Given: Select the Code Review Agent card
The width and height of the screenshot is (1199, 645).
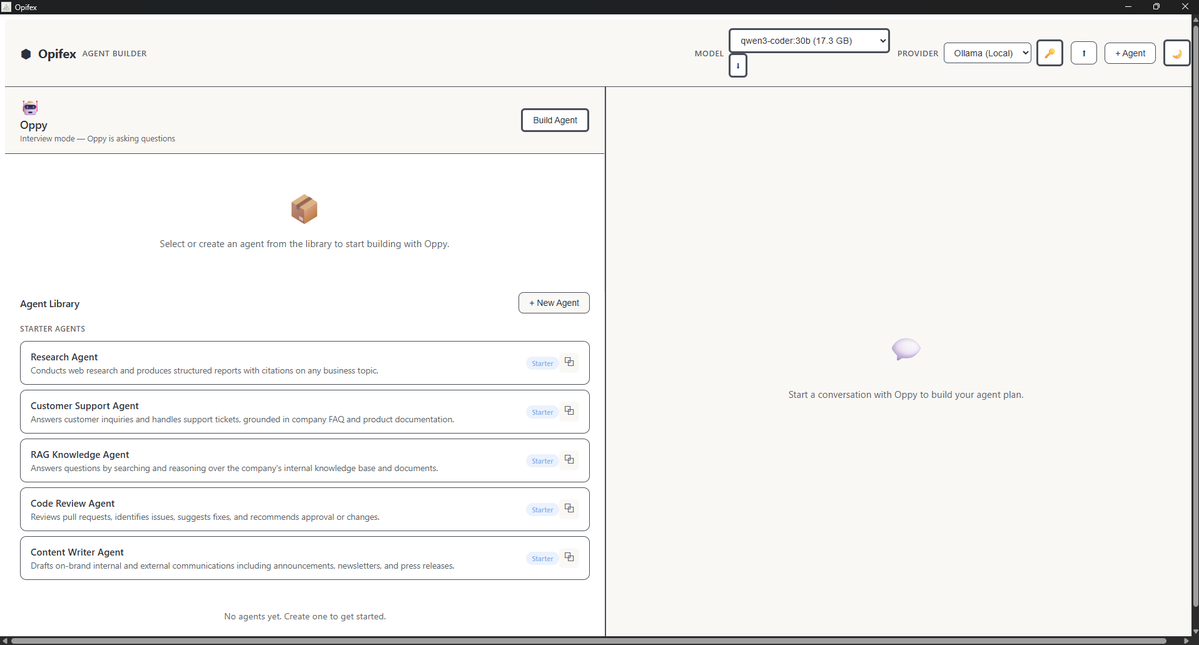Looking at the screenshot, I should pos(304,510).
